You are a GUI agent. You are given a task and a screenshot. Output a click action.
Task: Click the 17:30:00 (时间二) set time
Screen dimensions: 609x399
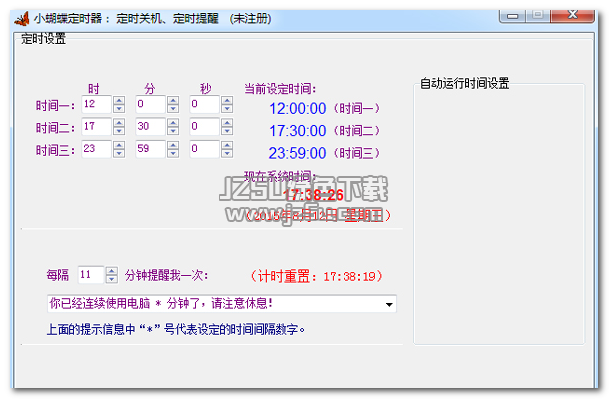click(324, 131)
